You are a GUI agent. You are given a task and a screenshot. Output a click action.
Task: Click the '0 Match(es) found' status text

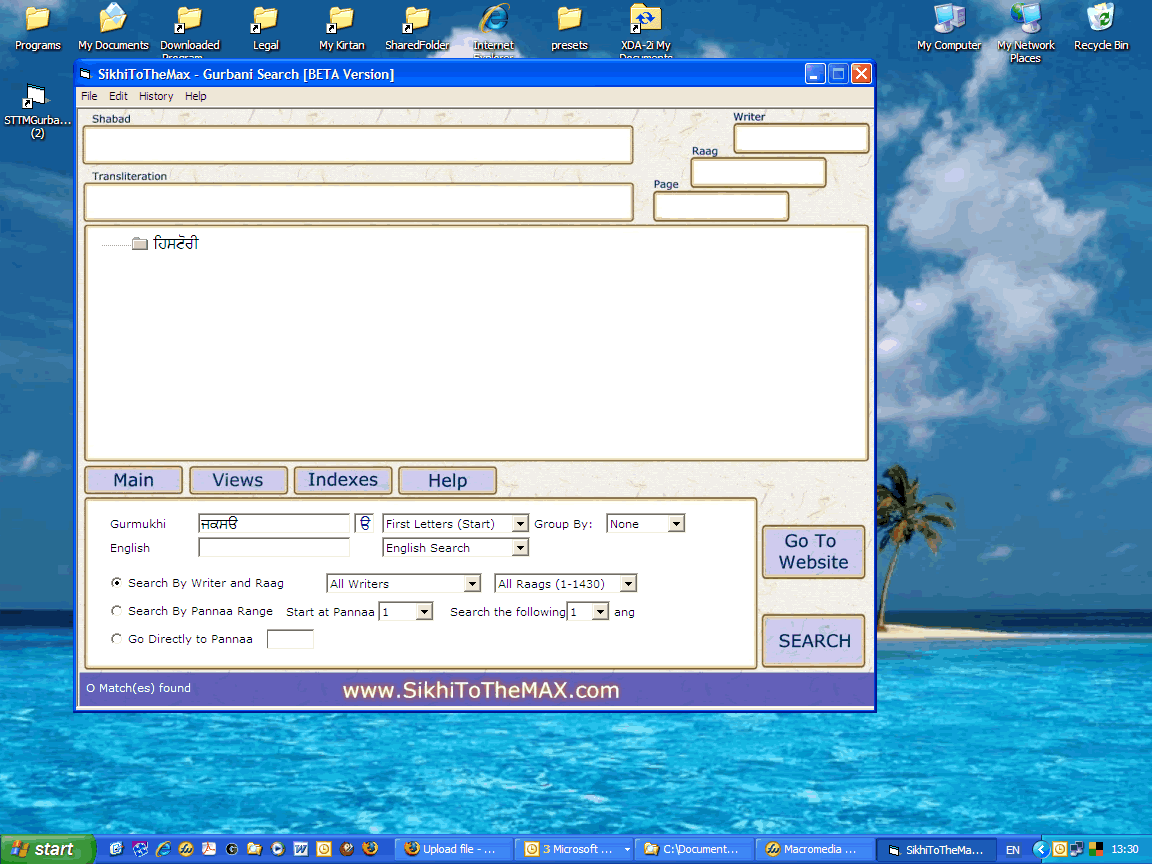[x=138, y=688]
